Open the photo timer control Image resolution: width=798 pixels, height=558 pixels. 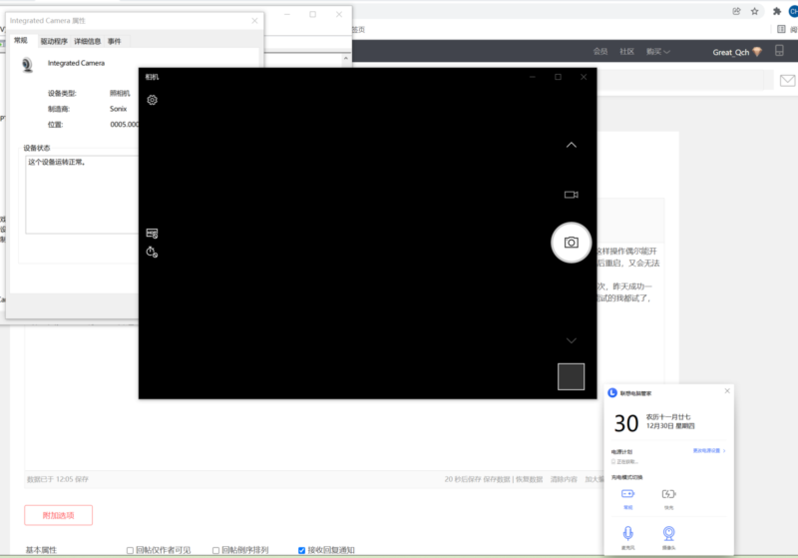click(152, 252)
